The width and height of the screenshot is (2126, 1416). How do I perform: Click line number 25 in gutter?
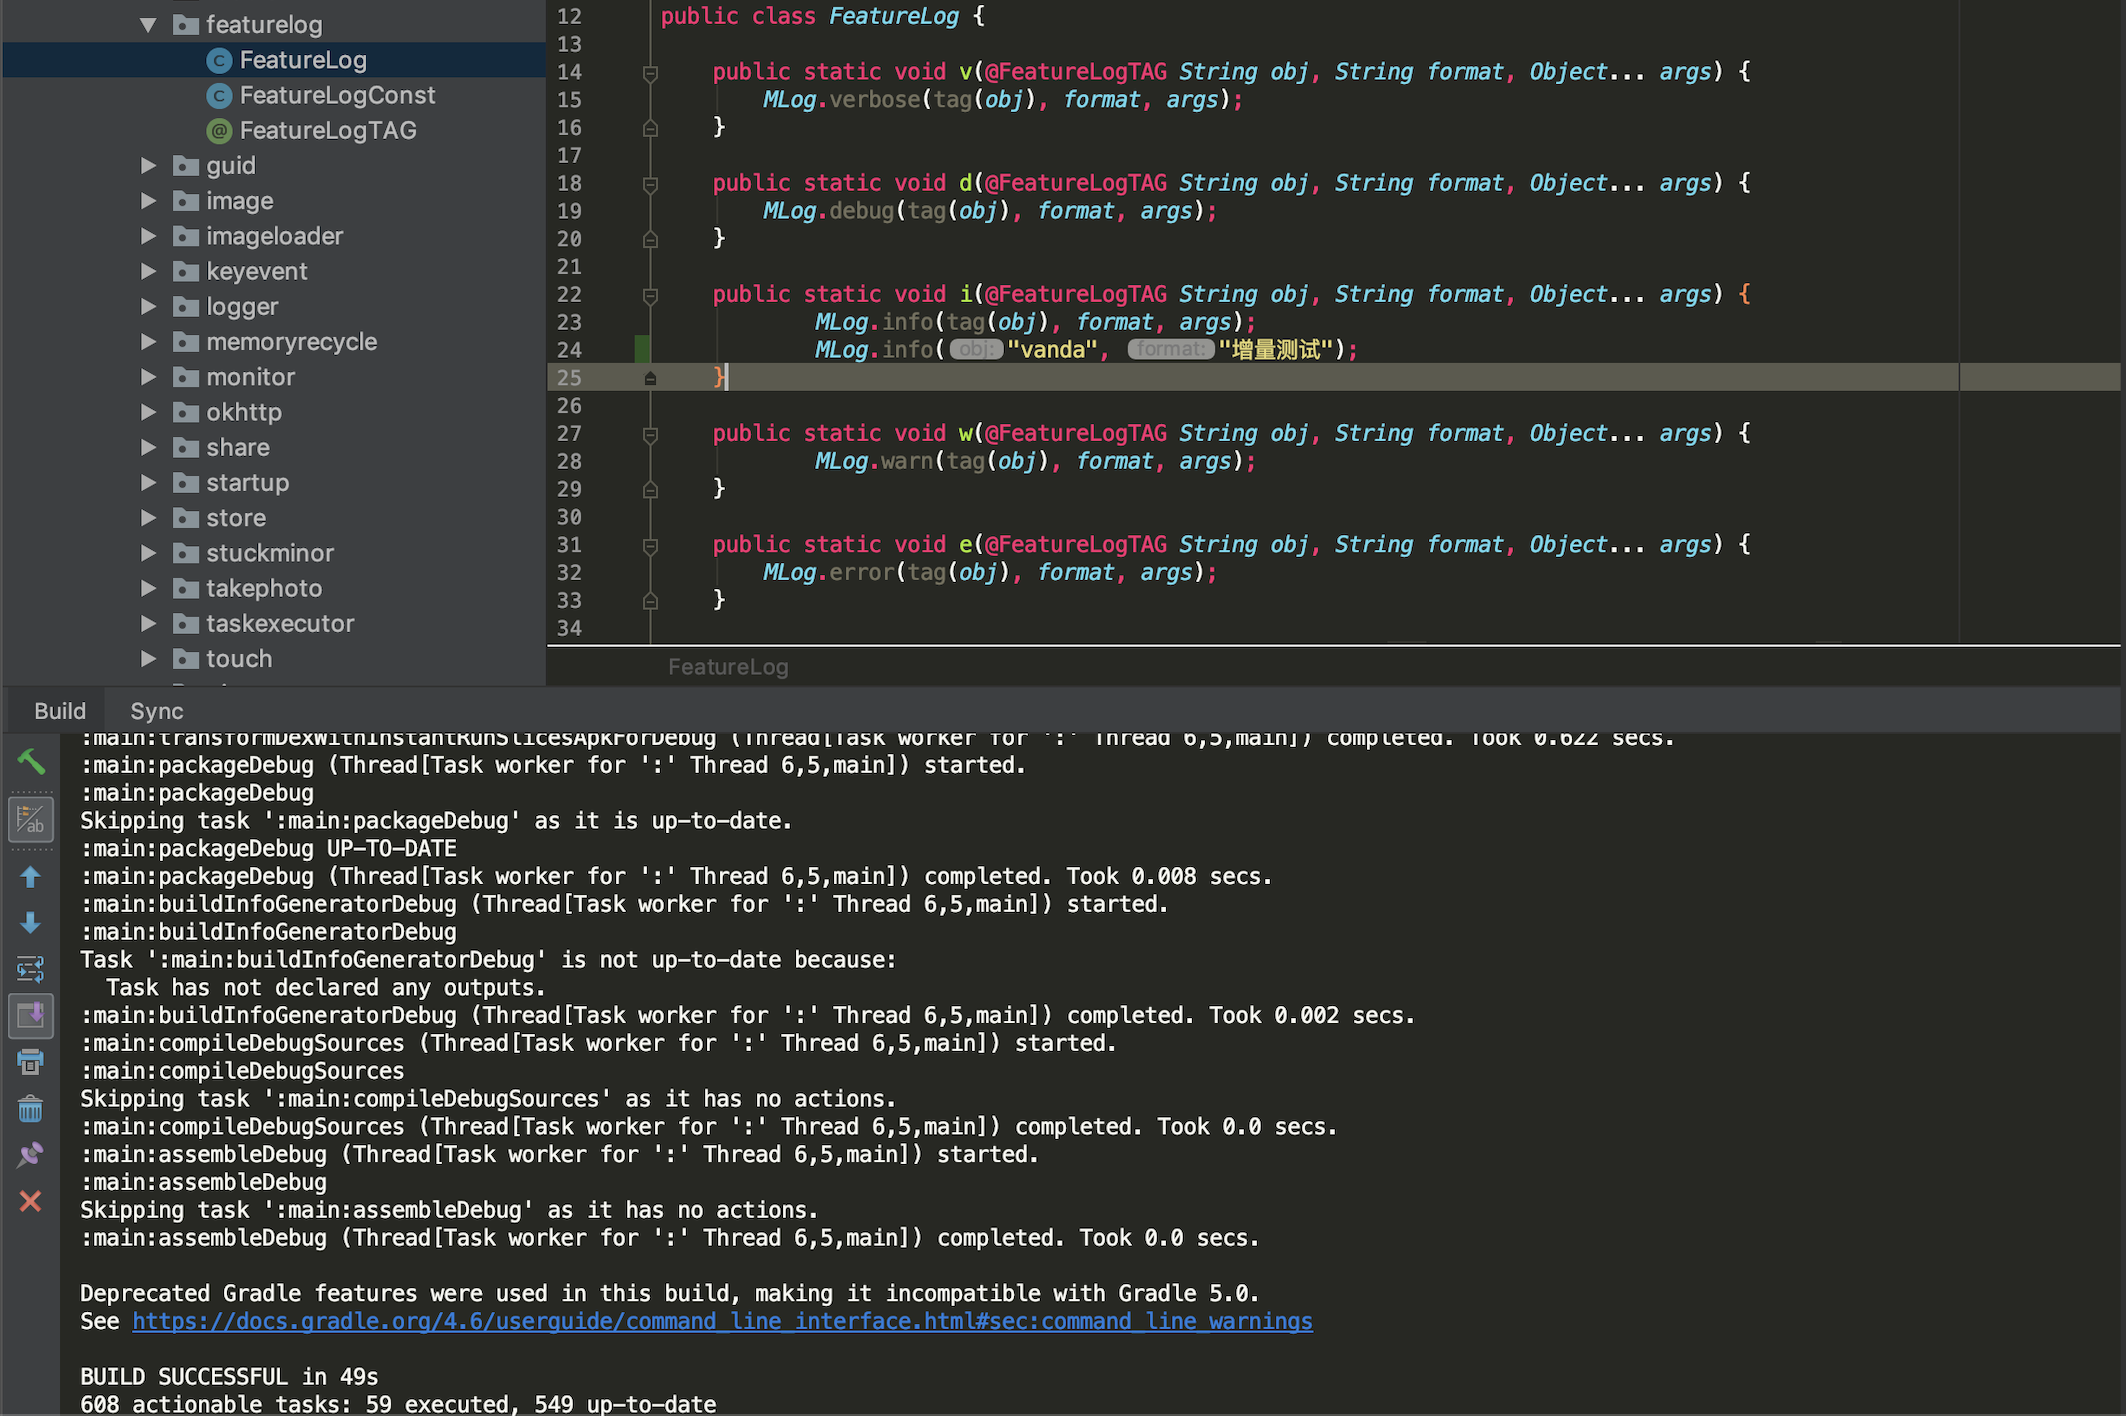569,377
